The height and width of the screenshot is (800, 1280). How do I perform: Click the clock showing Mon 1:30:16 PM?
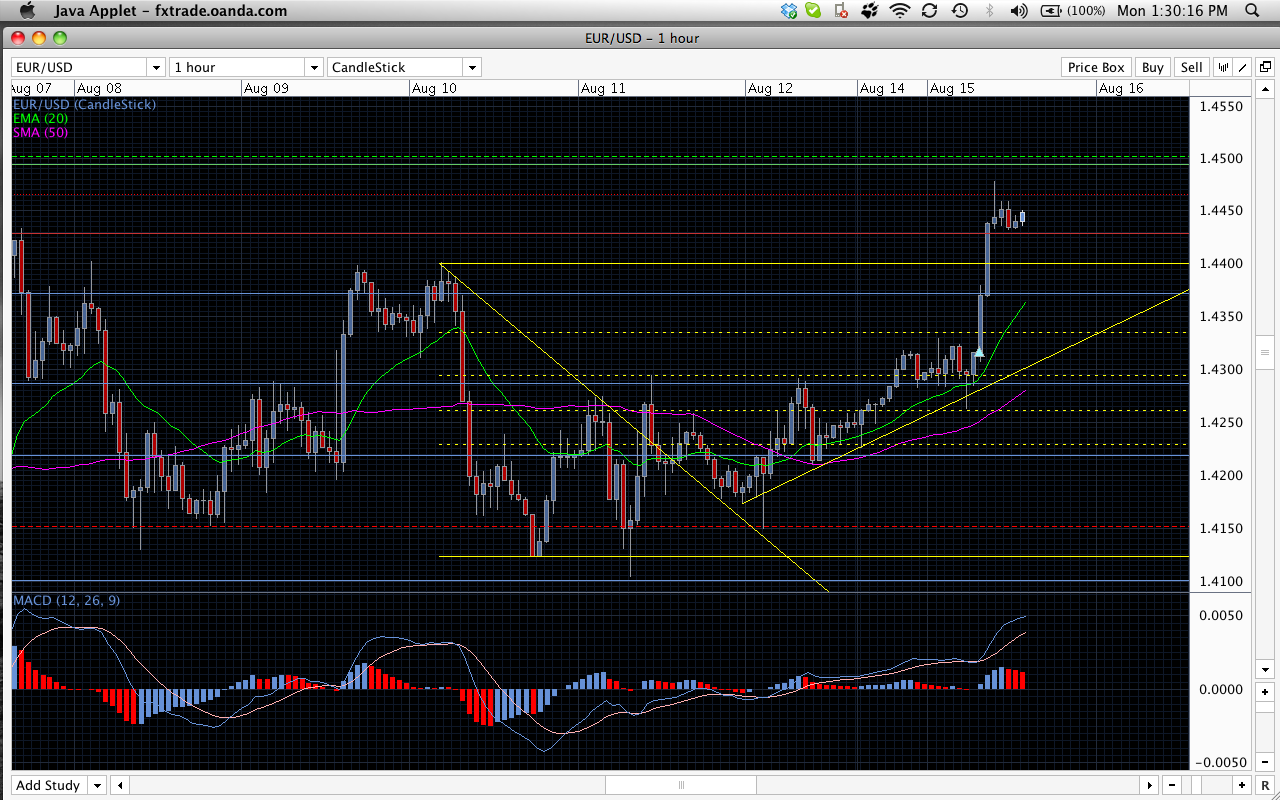point(1172,11)
